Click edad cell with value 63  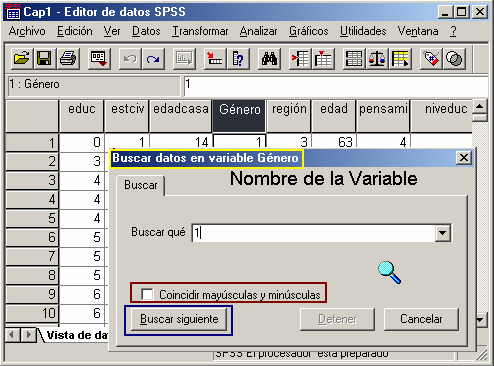click(334, 142)
